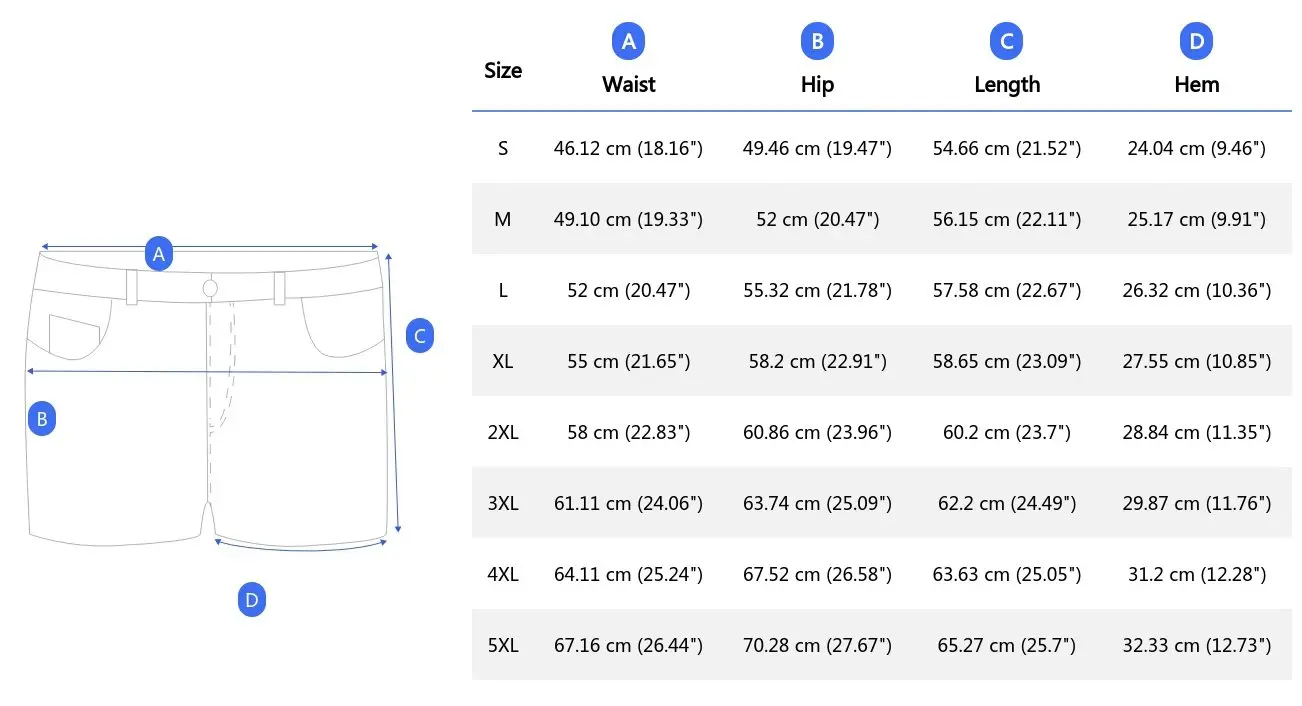Select the Length column header
This screenshot has height=706, width=1302.
tap(1007, 85)
